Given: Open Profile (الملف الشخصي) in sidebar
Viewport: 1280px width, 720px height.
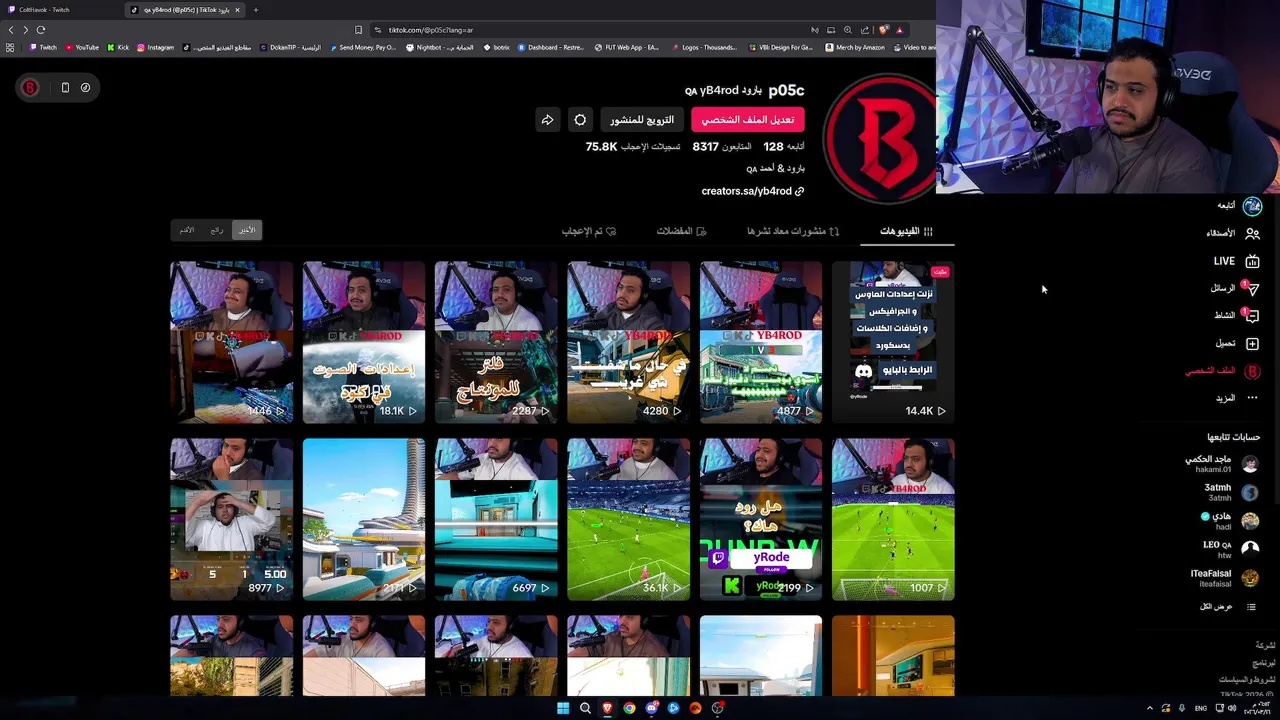Looking at the screenshot, I should coord(1222,371).
